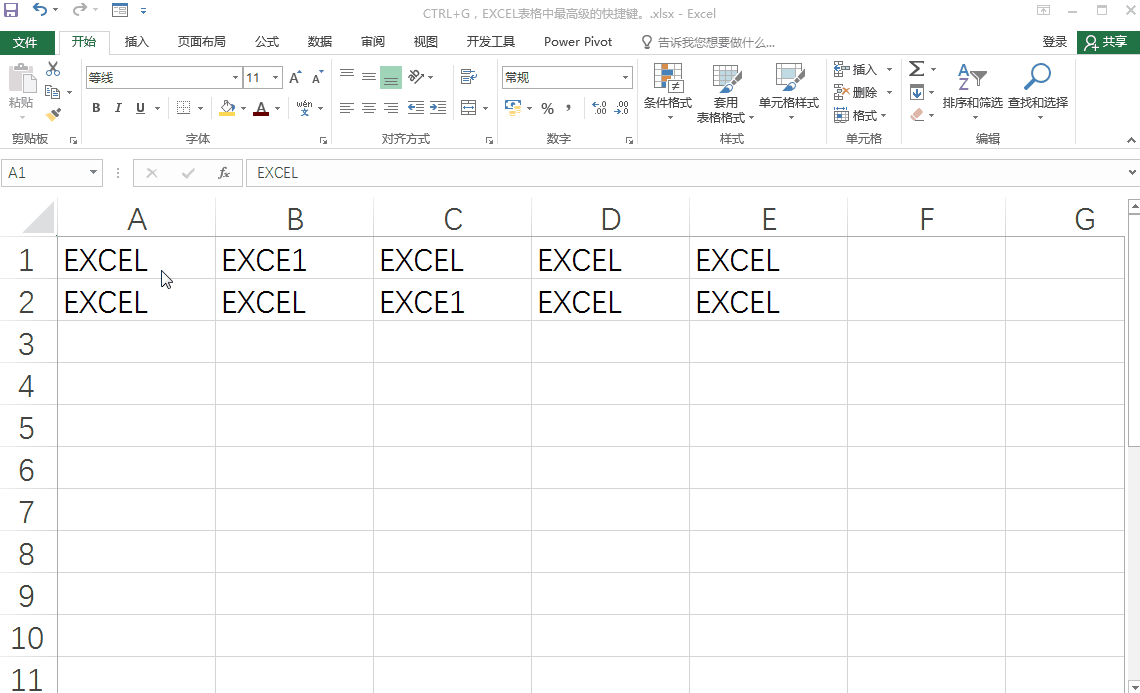Apply cell borders icon
Viewport: 1140px width, 693px height.
click(x=184, y=108)
